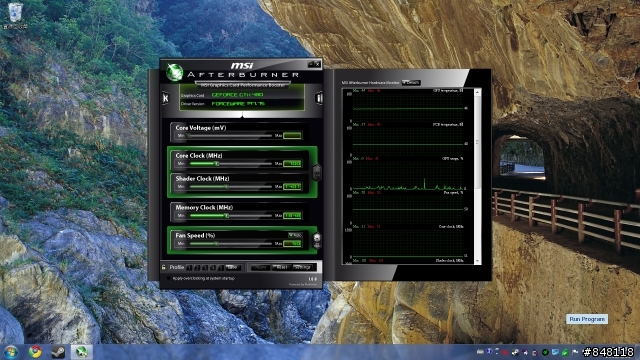The width and height of the screenshot is (640, 360).
Task: Click the green checkmark round tray icon
Action: [x=545, y=352]
